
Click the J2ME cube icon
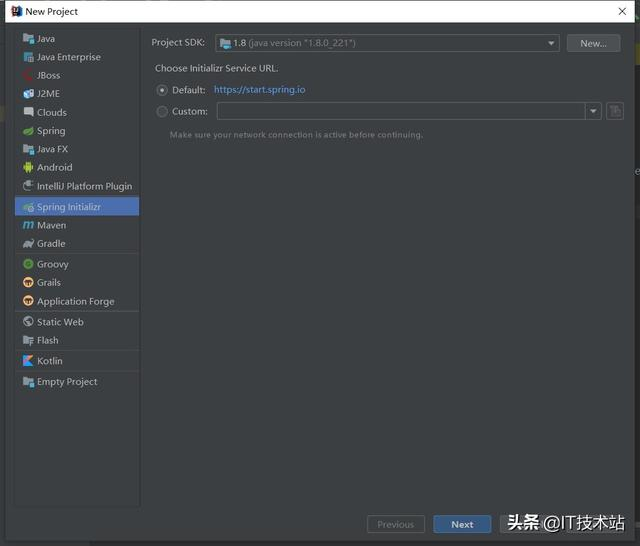(28, 94)
